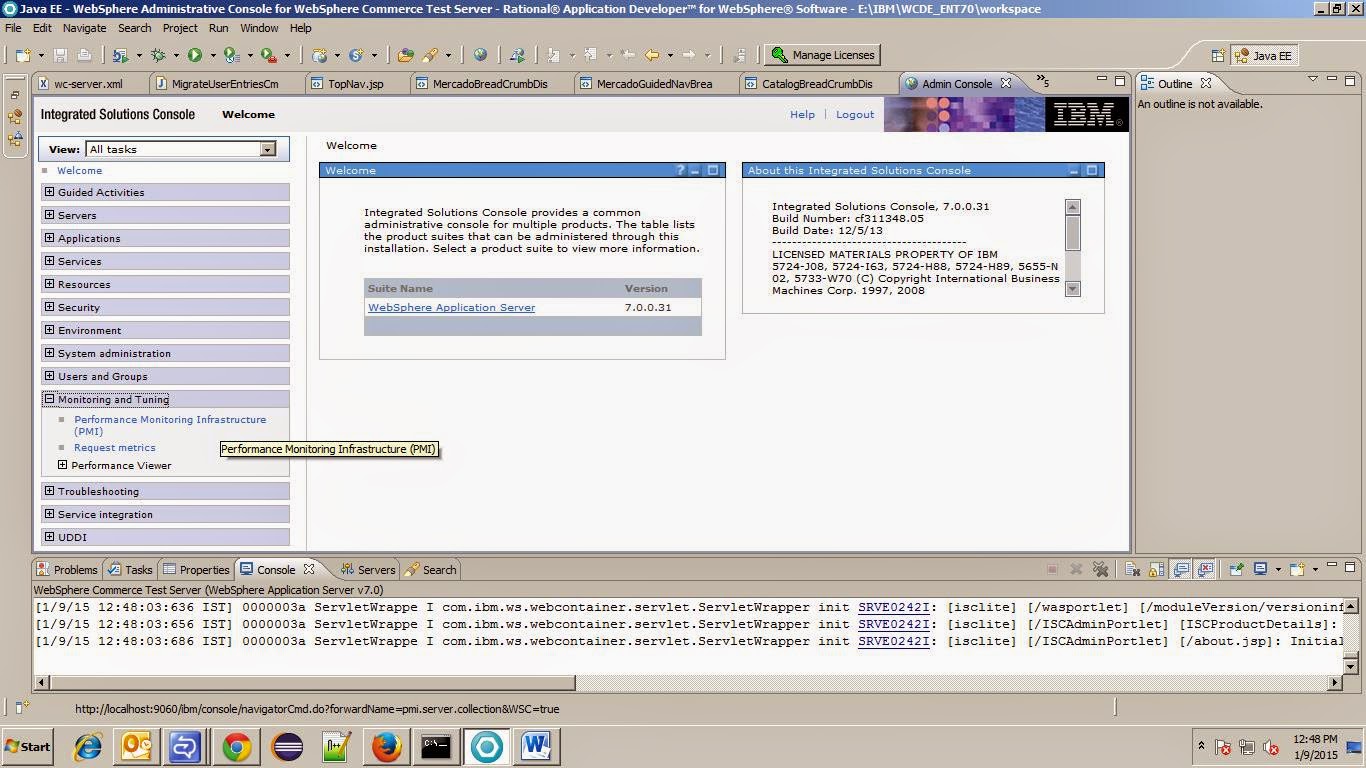Screen dimensions: 1366x768
Task: Expand Guided Activities in navigation tree
Action: [x=49, y=192]
